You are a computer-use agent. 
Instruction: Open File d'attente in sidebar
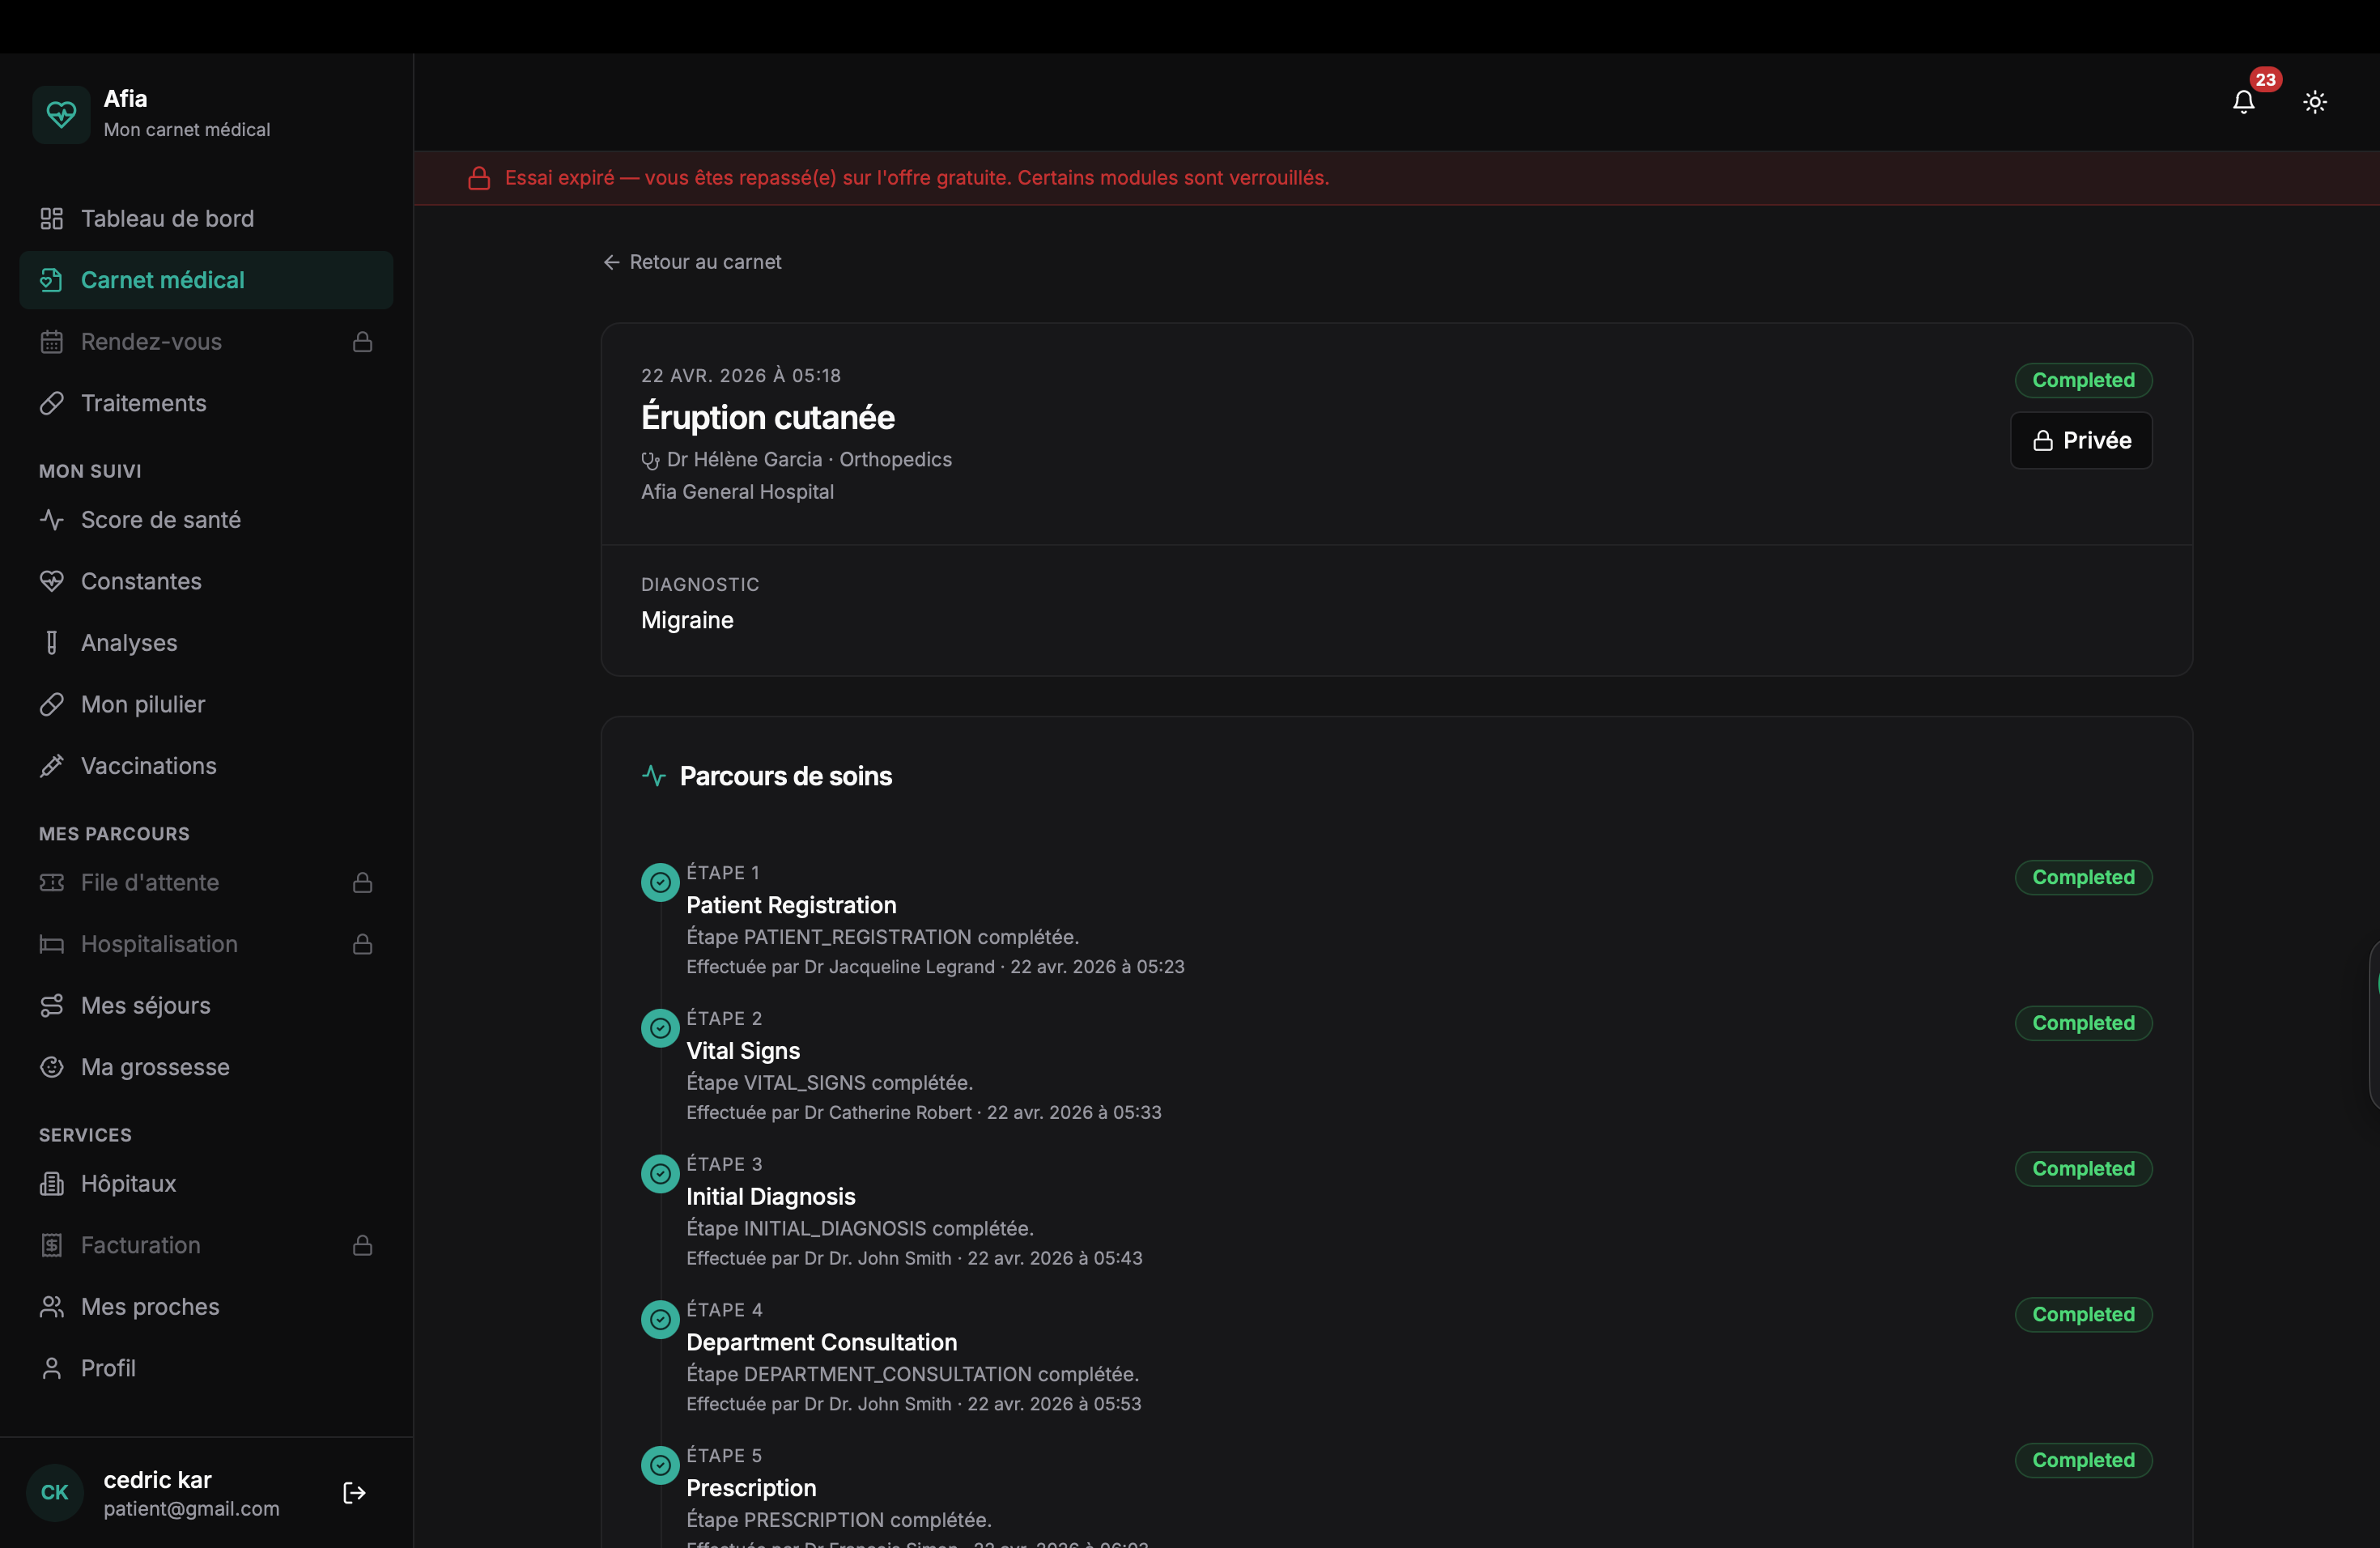coord(206,882)
